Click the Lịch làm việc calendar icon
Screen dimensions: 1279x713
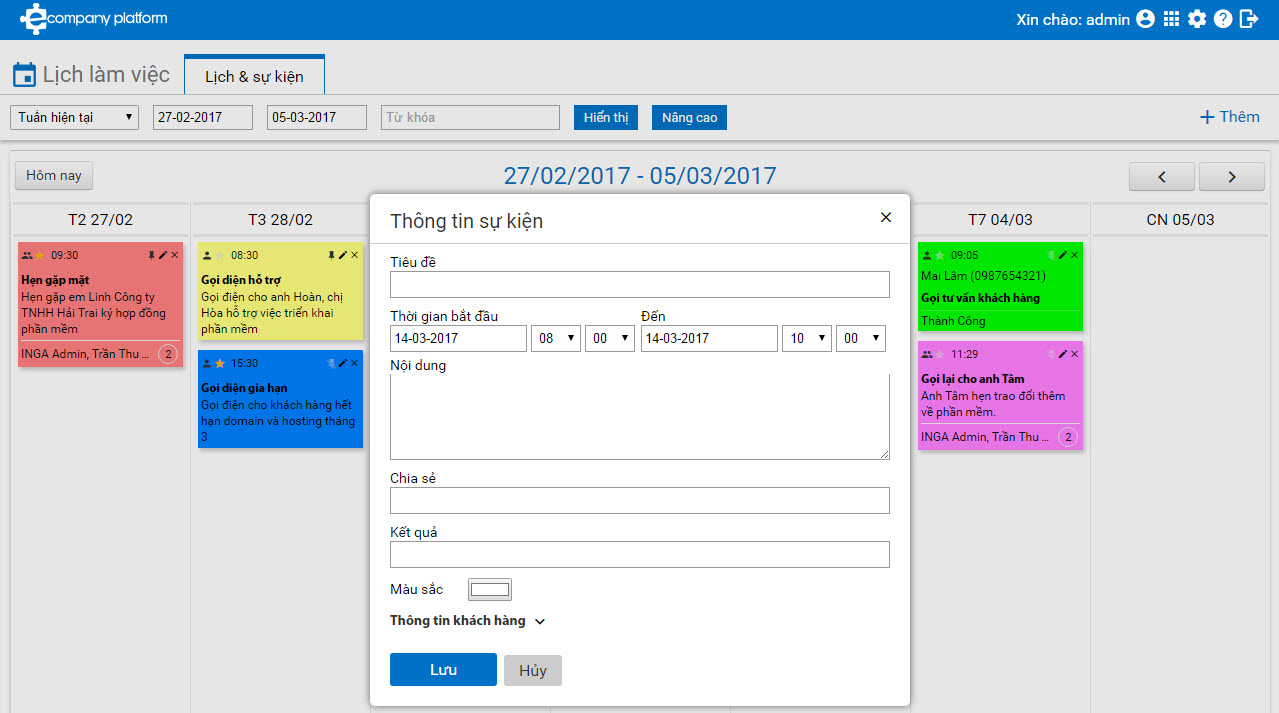tap(24, 75)
